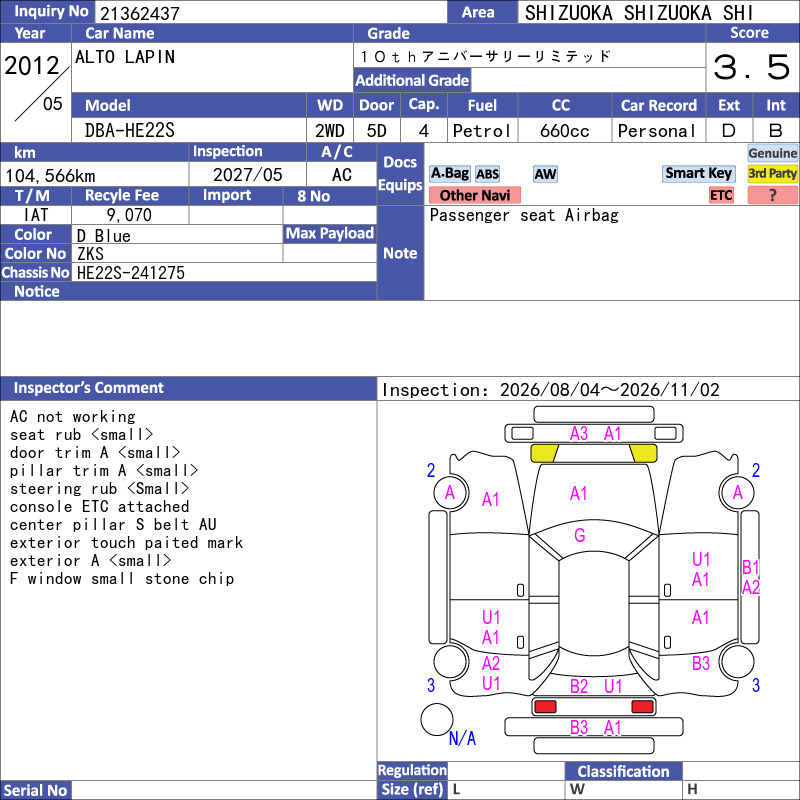The height and width of the screenshot is (800, 800).
Task: Click the Chassis No HE22S-241275 field
Action: (x=224, y=272)
